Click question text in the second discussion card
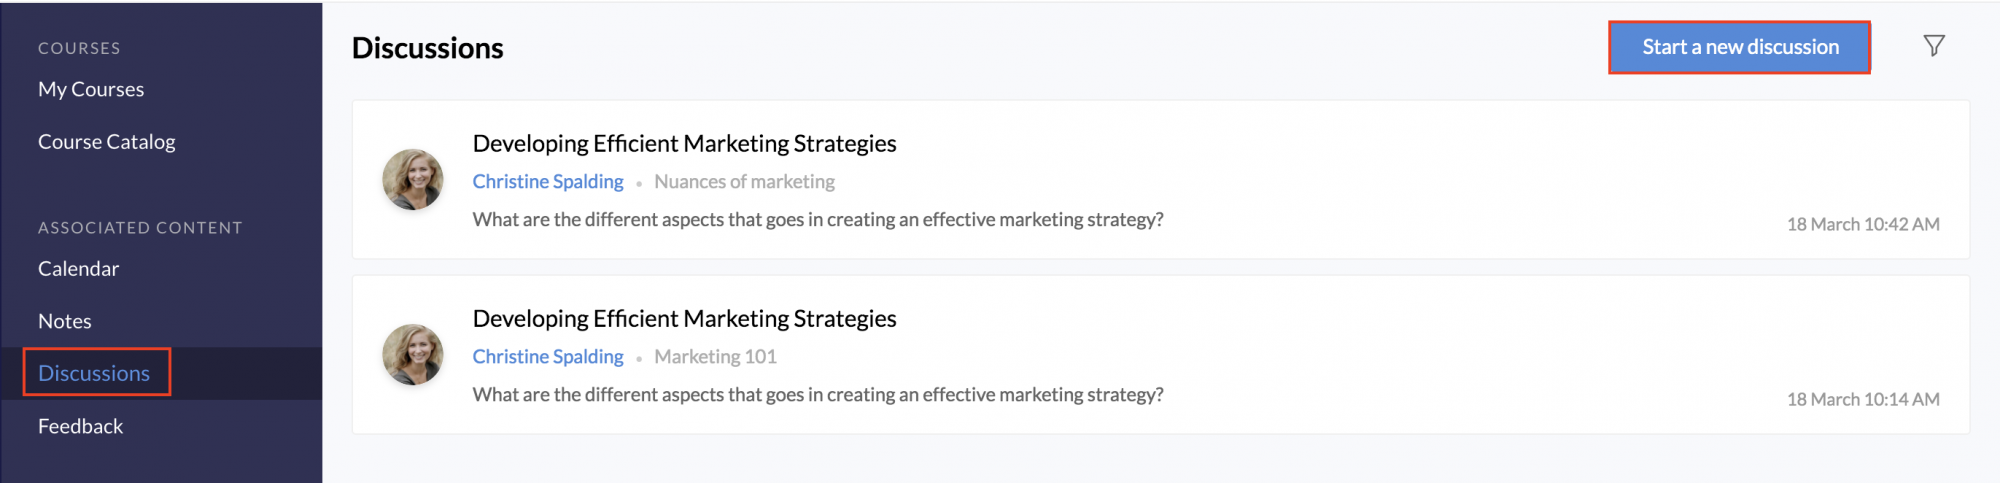2000x483 pixels. click(818, 395)
